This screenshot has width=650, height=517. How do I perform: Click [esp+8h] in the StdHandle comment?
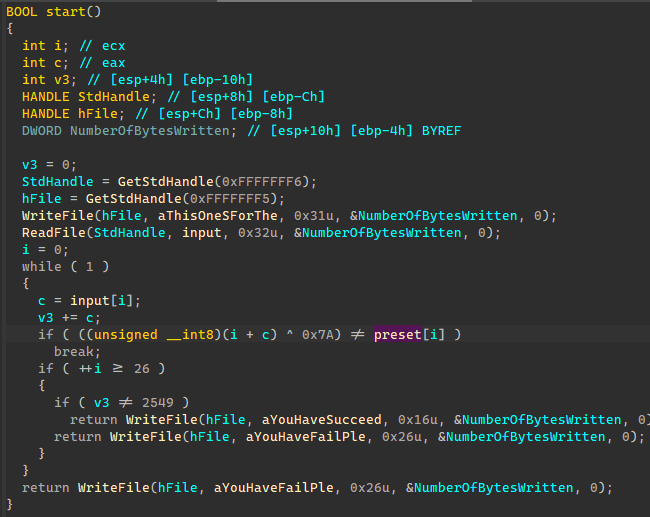[x=221, y=97]
